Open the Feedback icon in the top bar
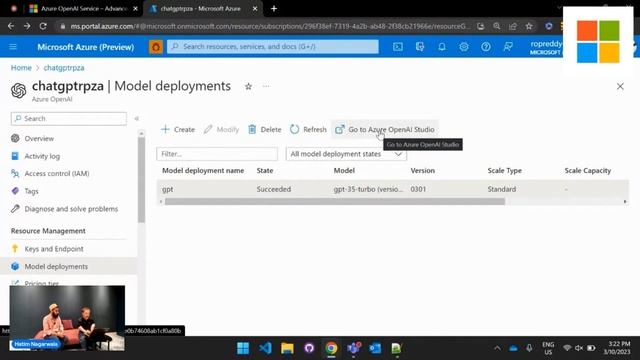 click(x=508, y=47)
